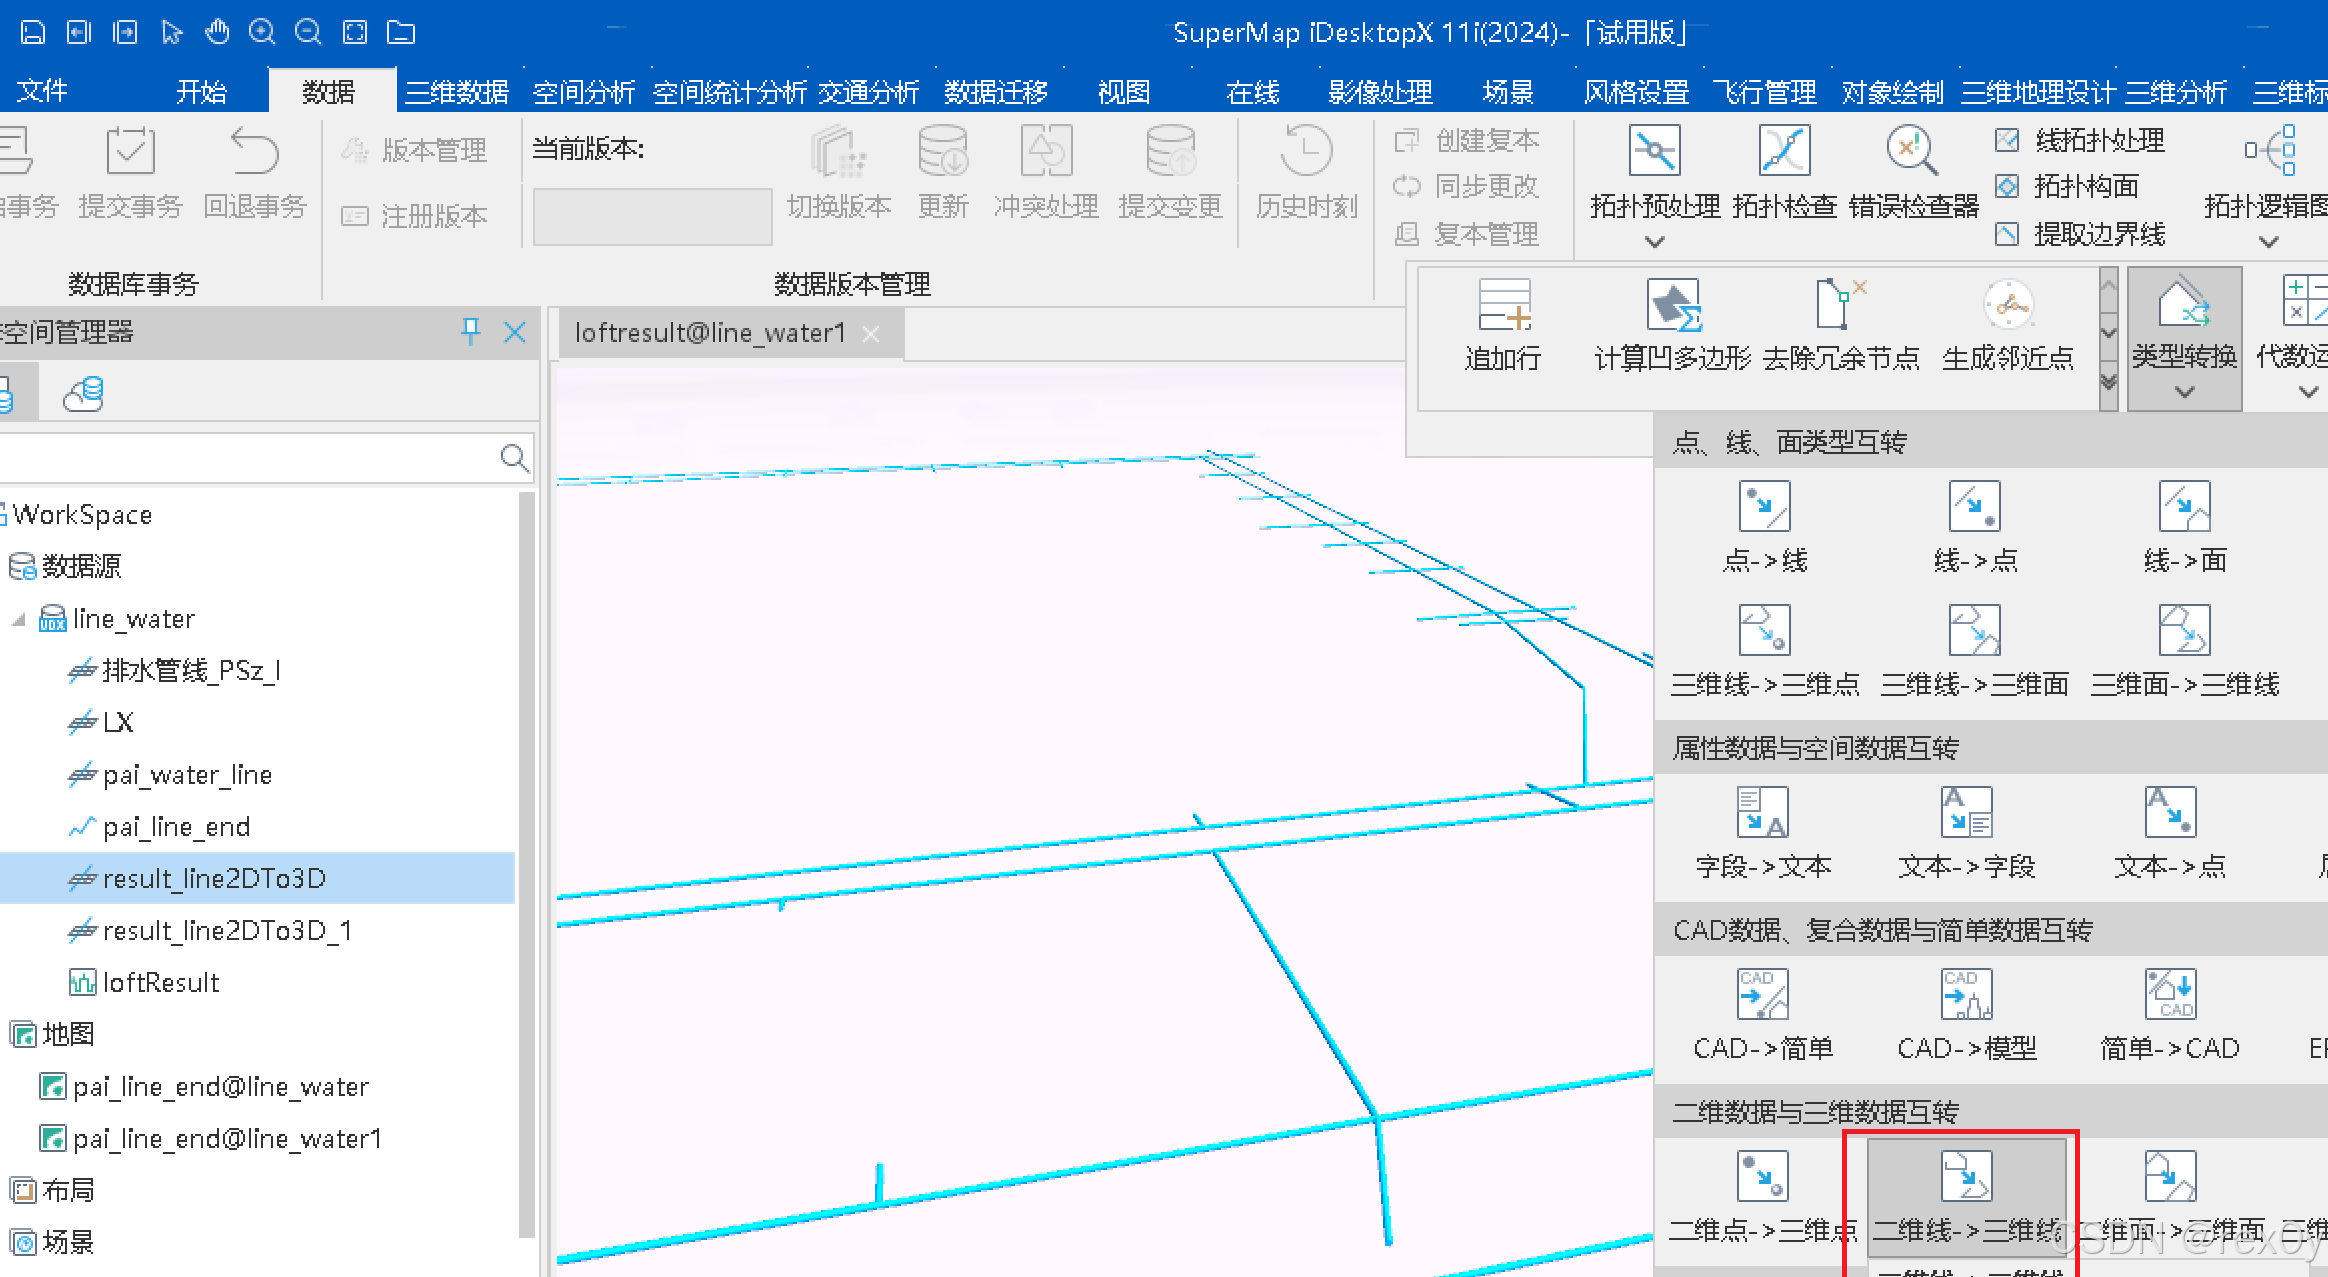Collapse the line_water datasource node
The height and width of the screenshot is (1277, 2328).
(x=18, y=620)
